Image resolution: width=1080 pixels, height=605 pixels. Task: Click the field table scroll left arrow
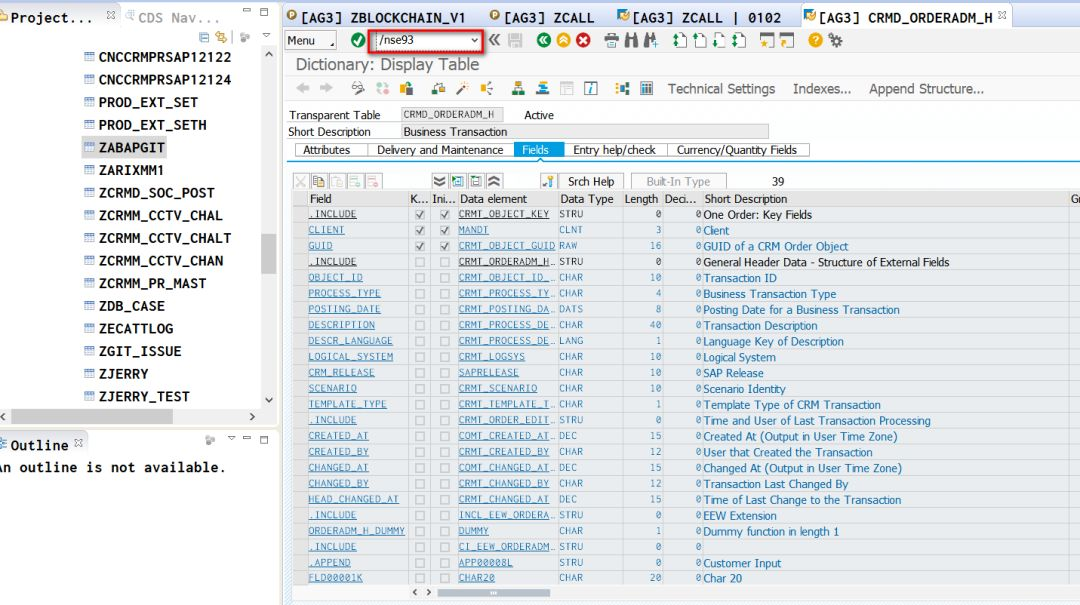pyautogui.click(x=415, y=592)
